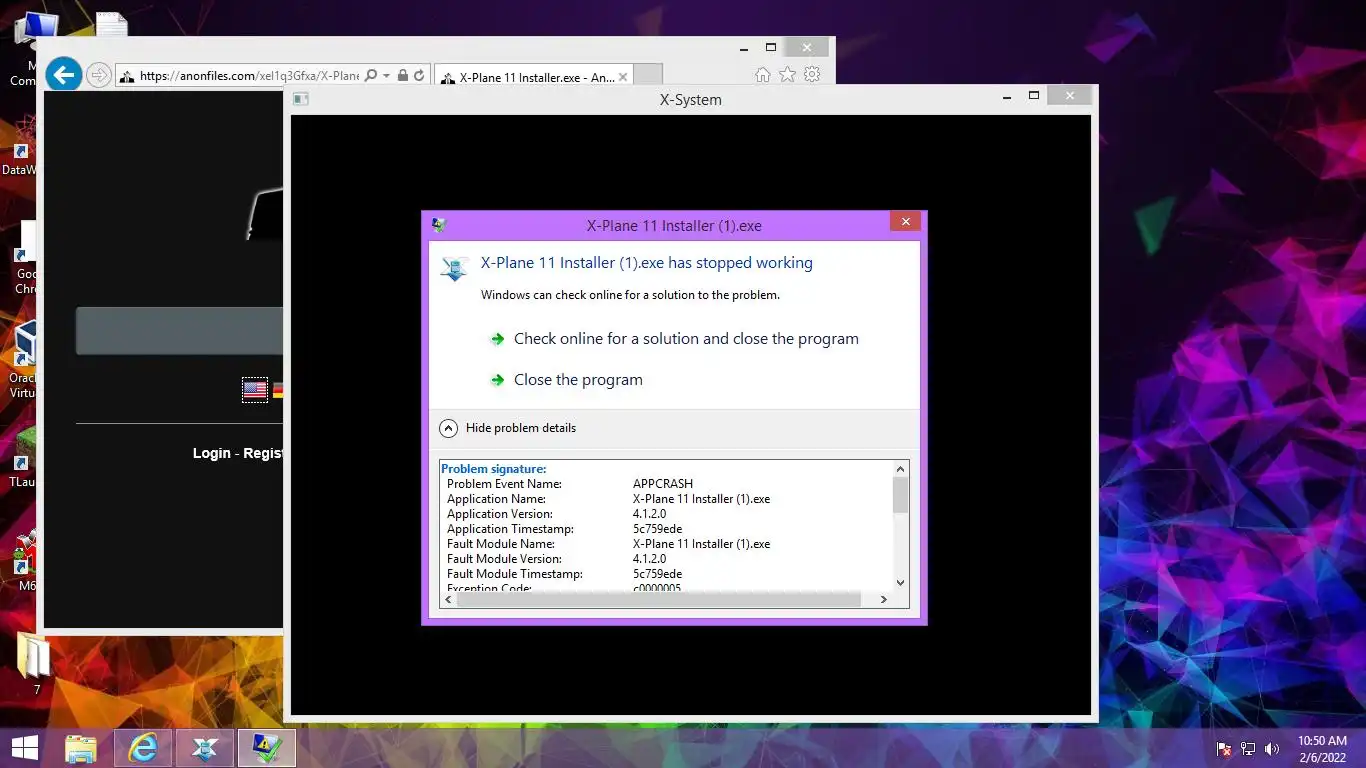
Task: Open the IE Tools gear icon
Action: (x=812, y=75)
